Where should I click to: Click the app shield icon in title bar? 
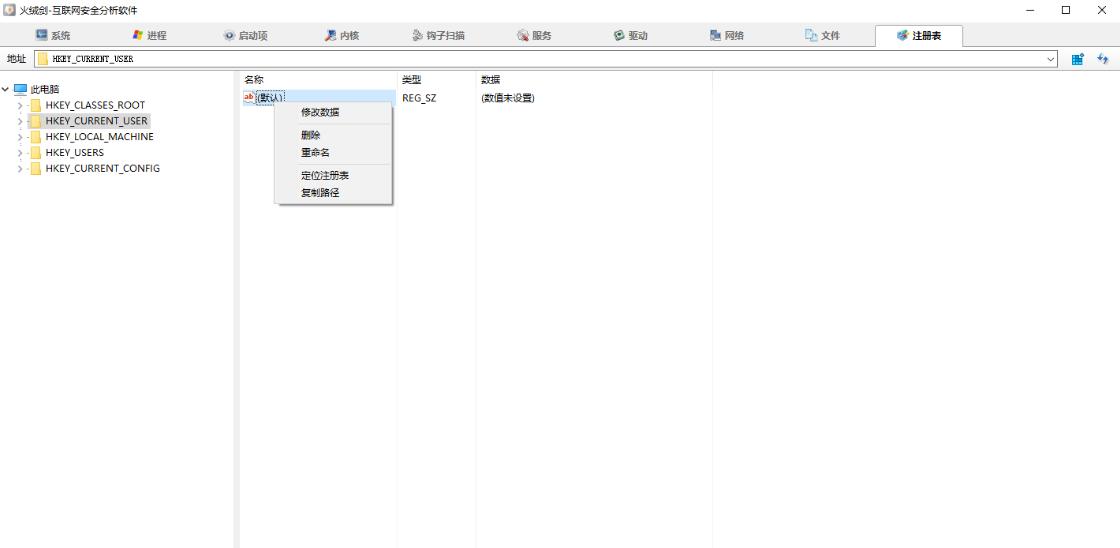pos(9,10)
